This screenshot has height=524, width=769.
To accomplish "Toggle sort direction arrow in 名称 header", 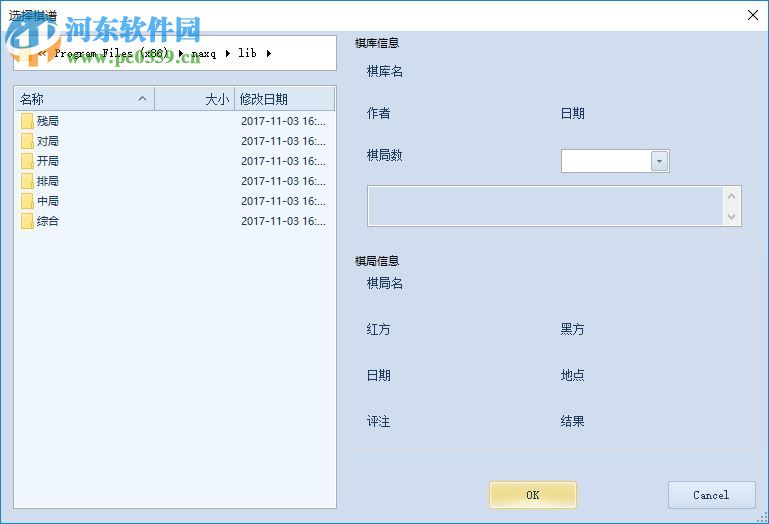I will tap(142, 99).
